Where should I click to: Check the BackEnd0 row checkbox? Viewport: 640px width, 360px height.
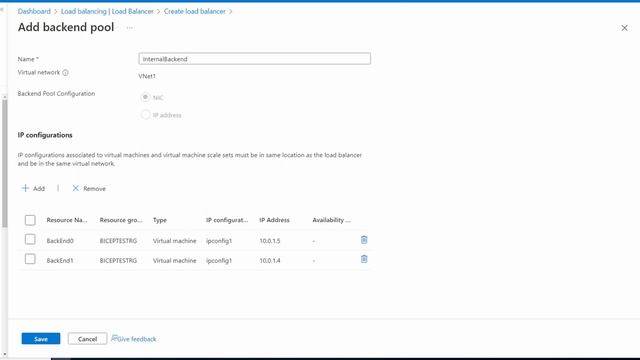click(x=30, y=239)
